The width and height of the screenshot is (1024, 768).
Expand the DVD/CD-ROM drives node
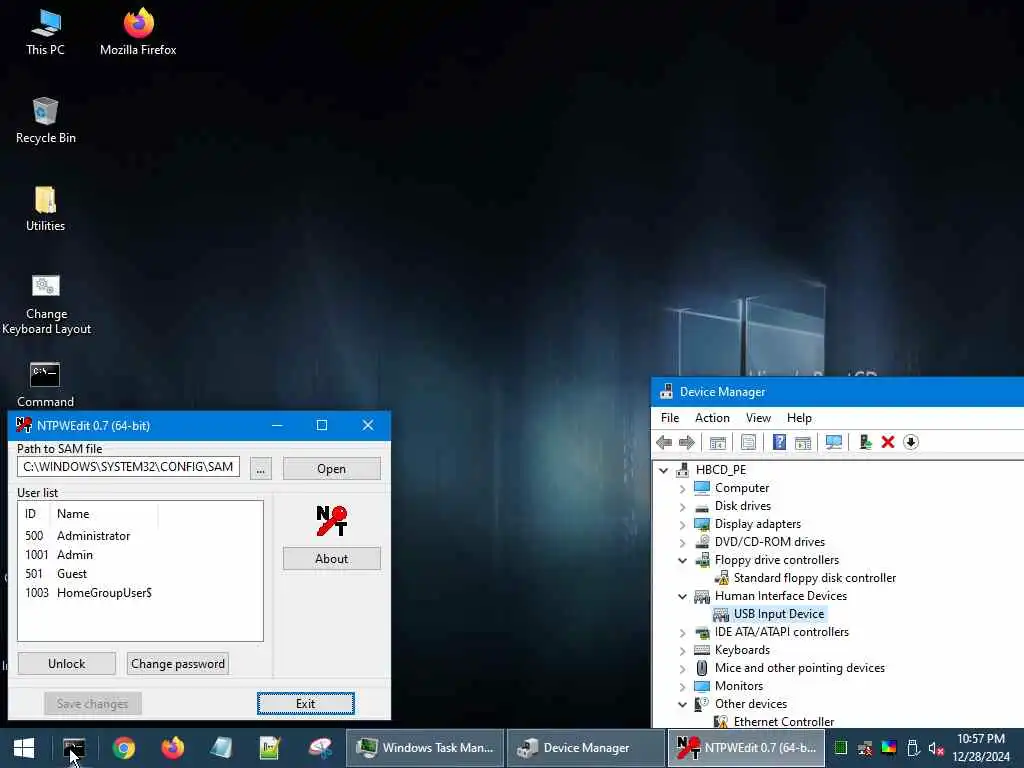pos(682,543)
